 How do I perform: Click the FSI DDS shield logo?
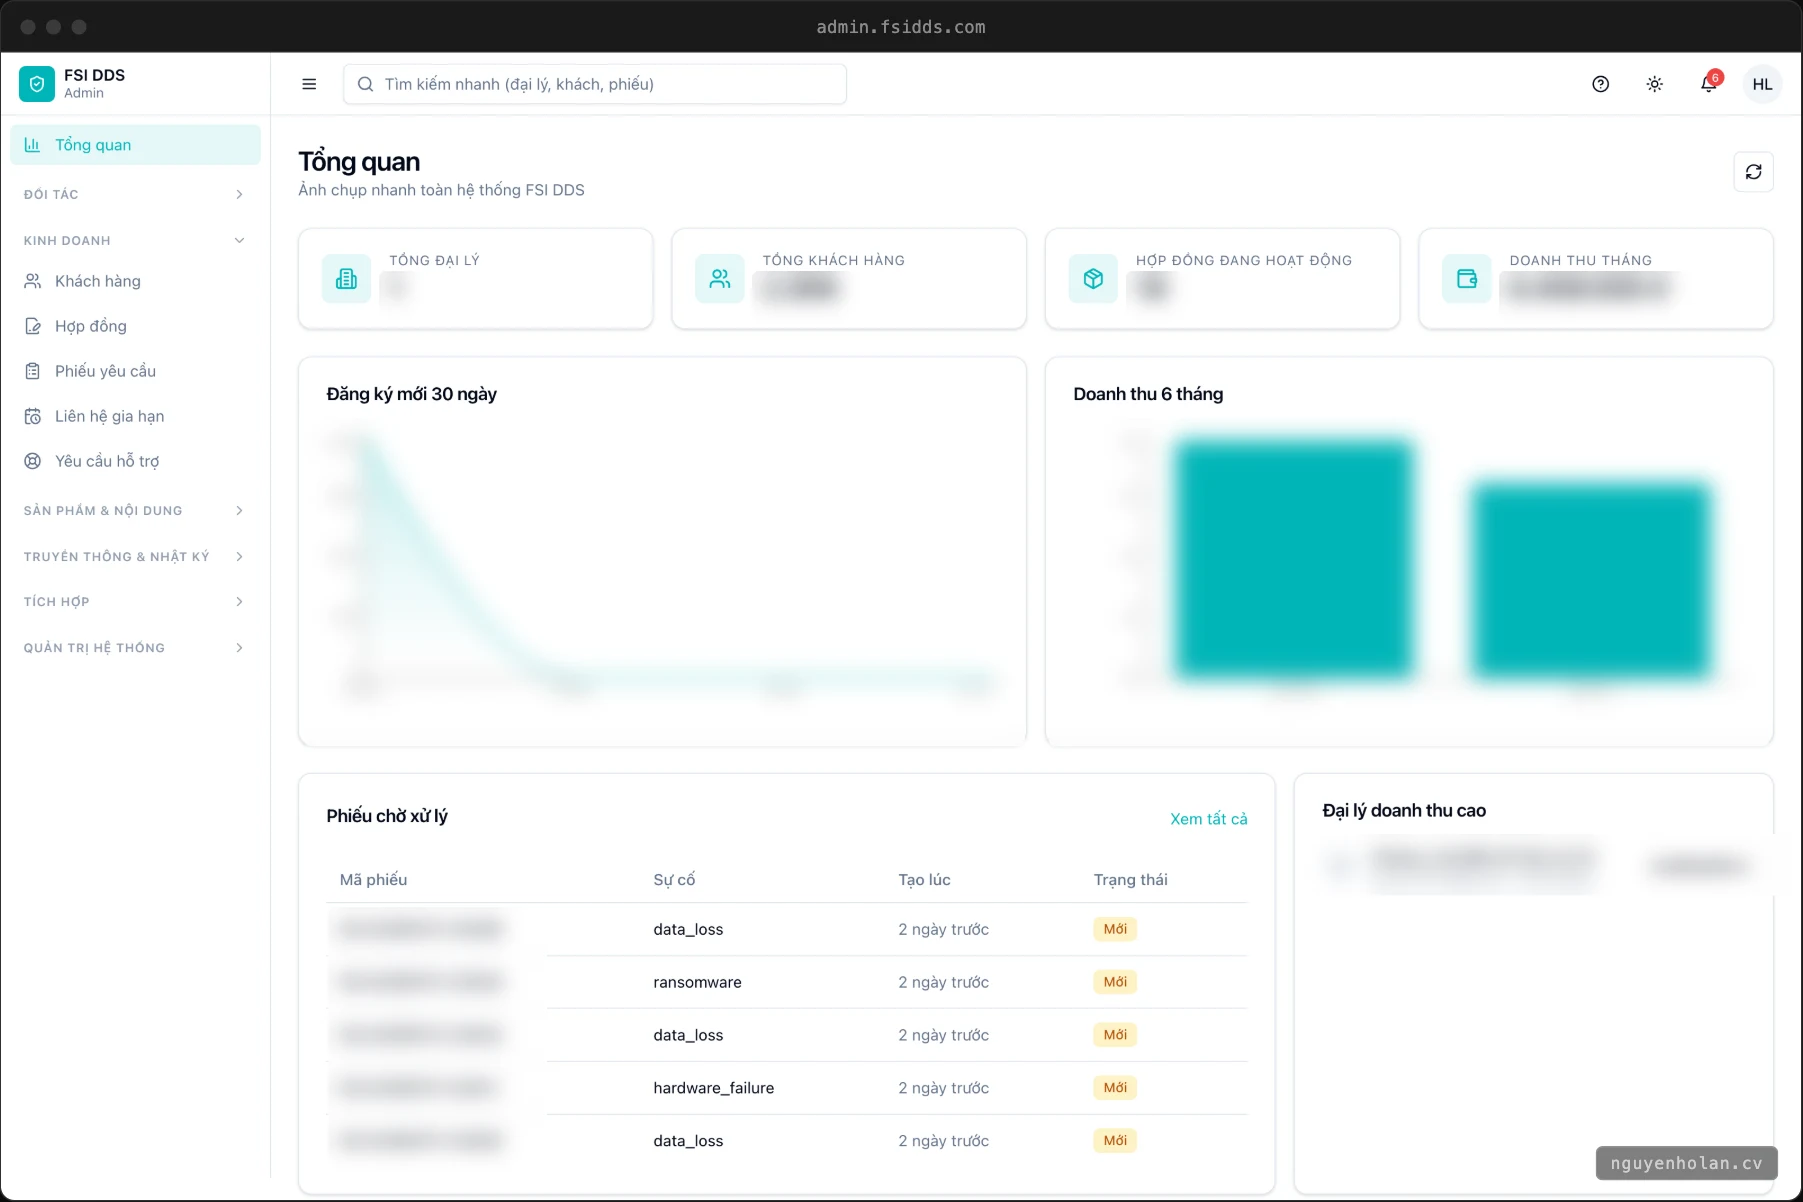point(37,84)
